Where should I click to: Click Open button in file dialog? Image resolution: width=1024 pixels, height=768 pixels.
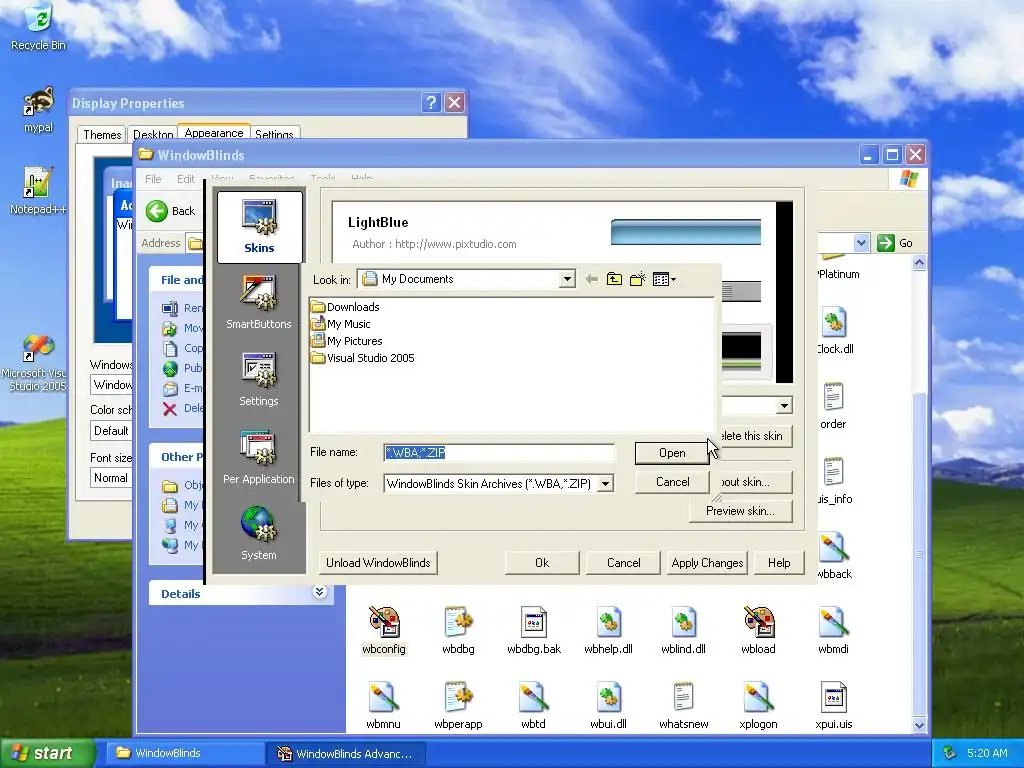[672, 453]
